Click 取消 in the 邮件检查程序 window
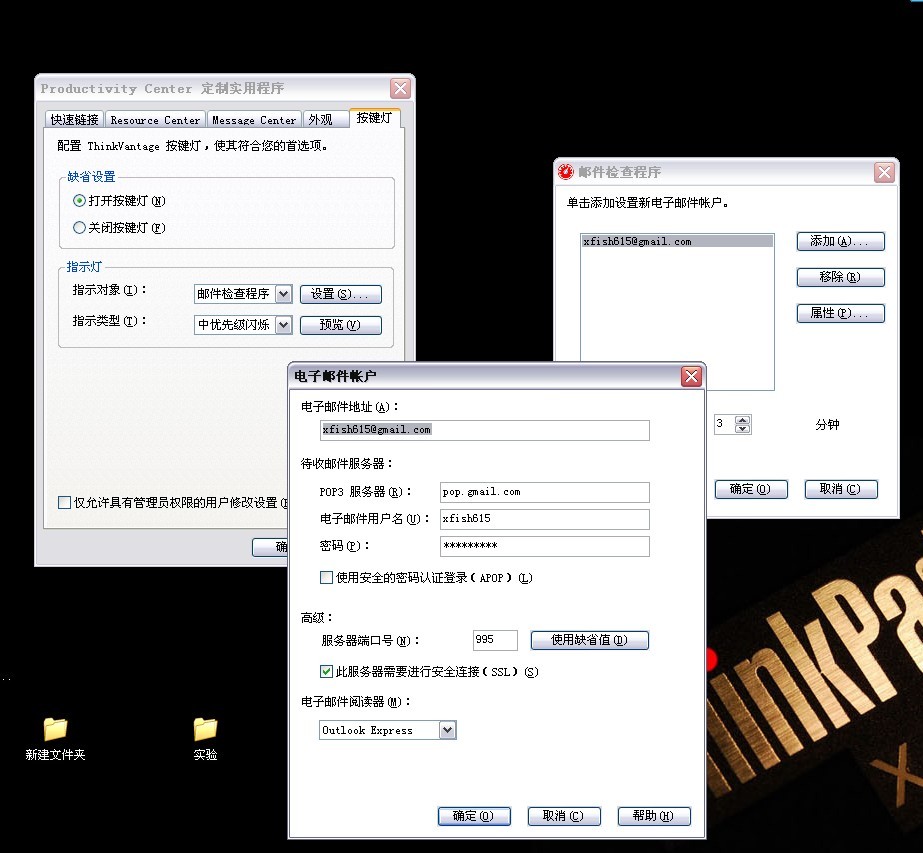The image size is (923, 853). [x=841, y=489]
